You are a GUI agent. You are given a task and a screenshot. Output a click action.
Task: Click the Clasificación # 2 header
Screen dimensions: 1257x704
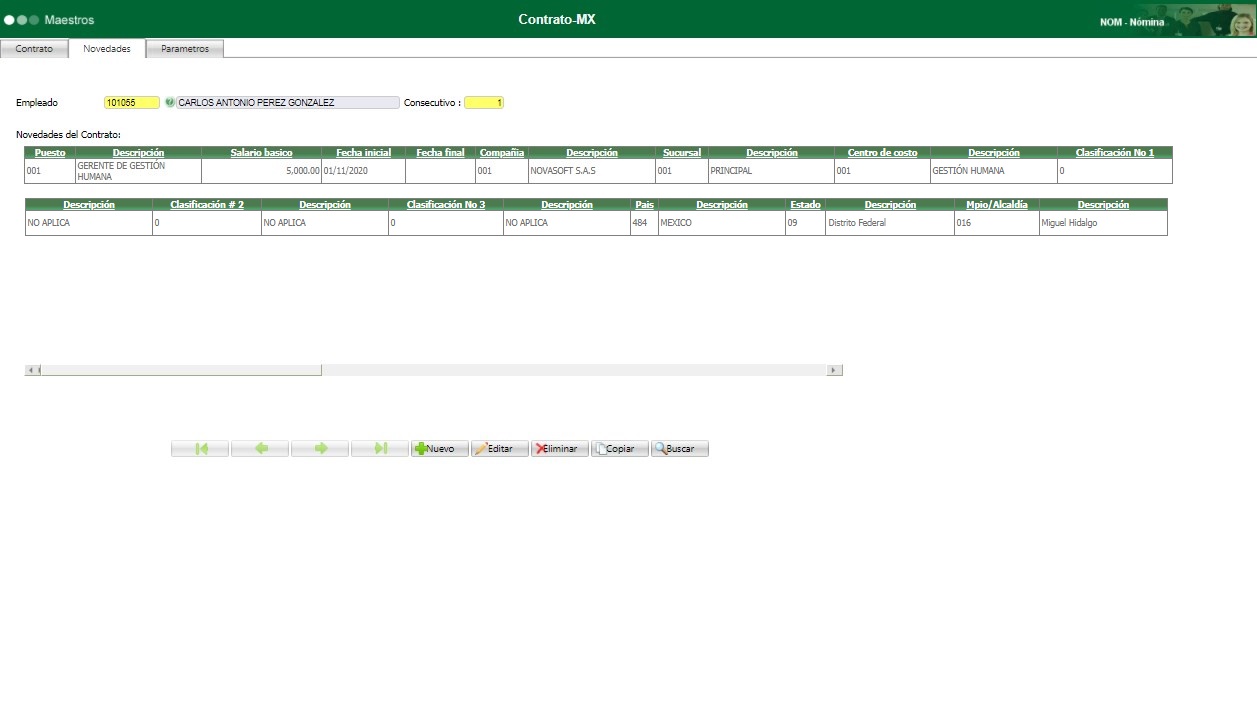(207, 205)
